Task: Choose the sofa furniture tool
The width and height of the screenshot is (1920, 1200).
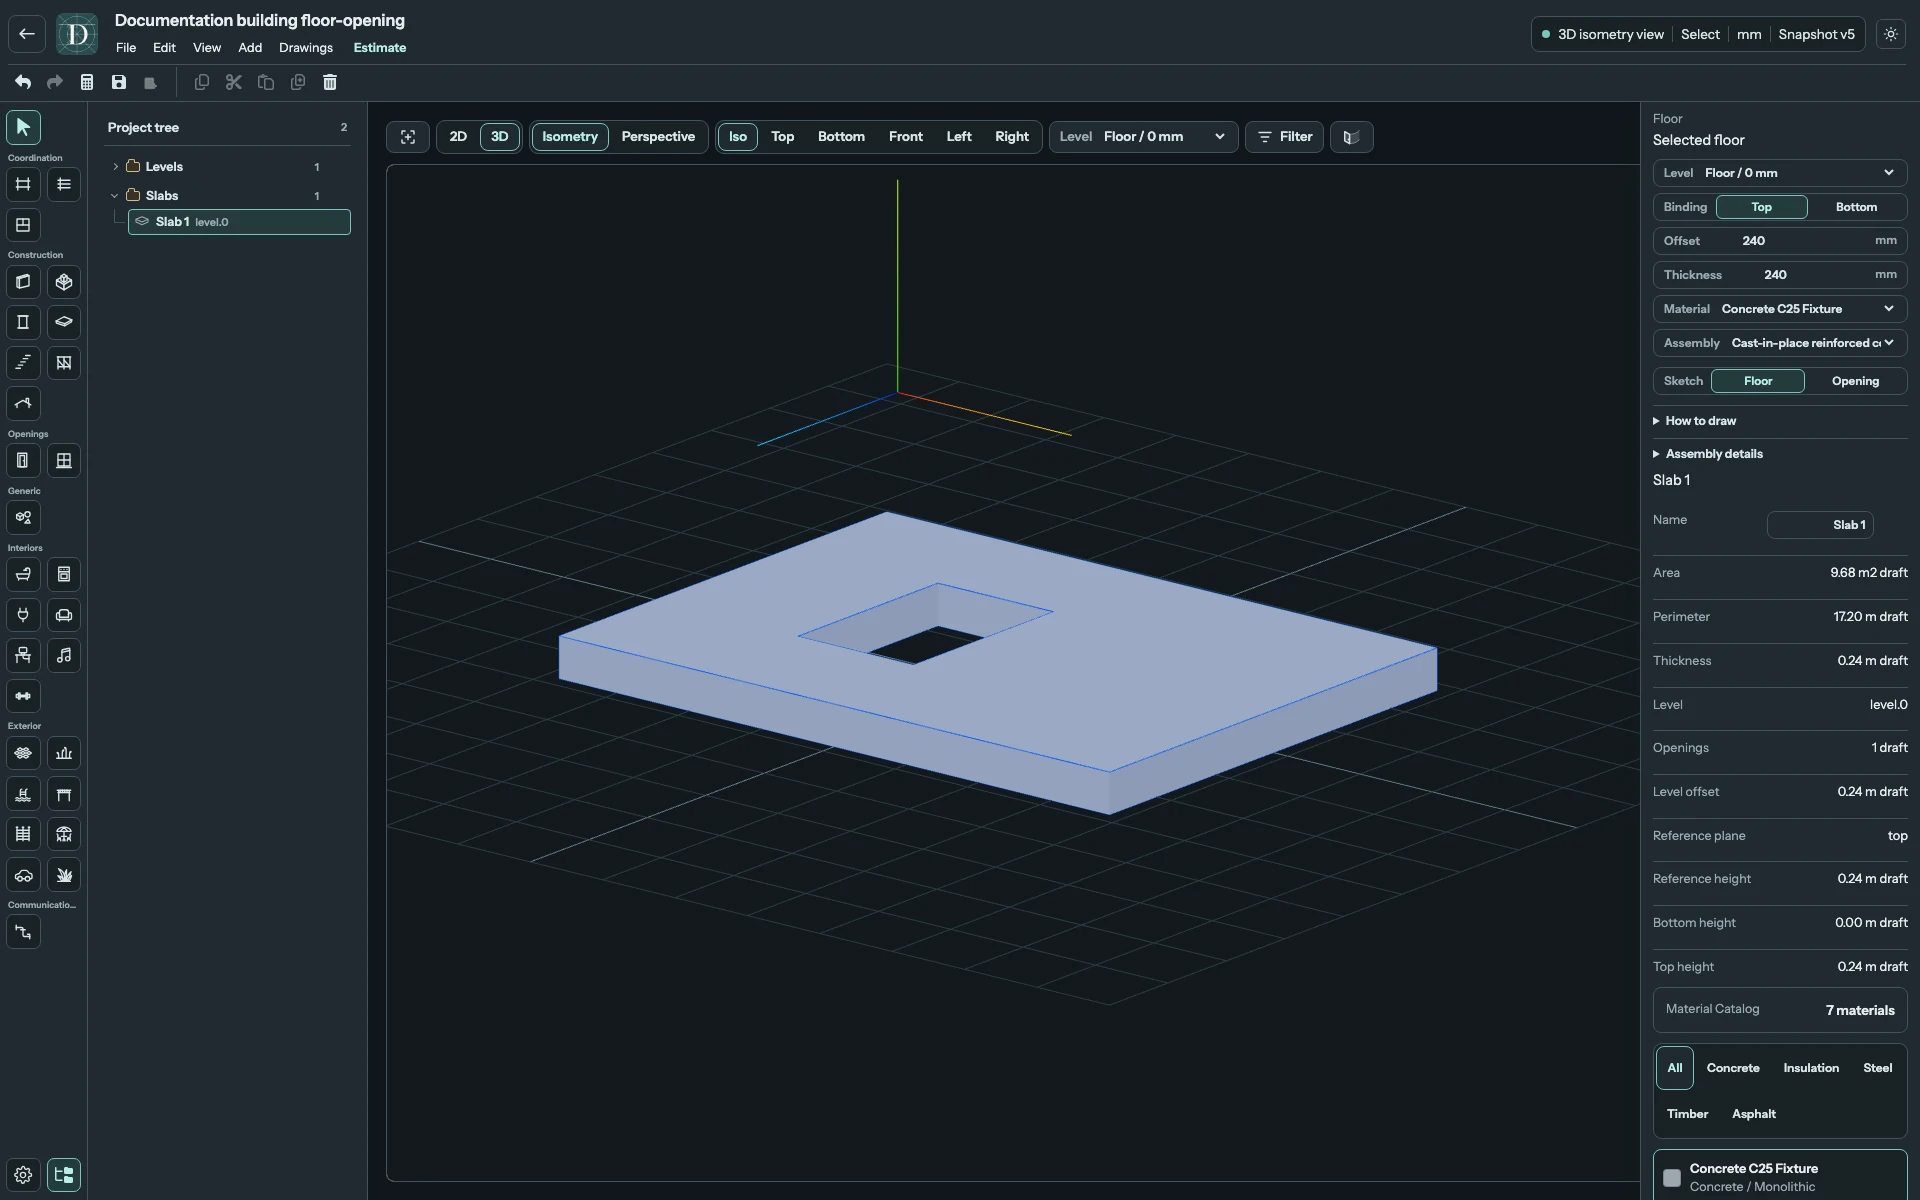Action: click(64, 615)
